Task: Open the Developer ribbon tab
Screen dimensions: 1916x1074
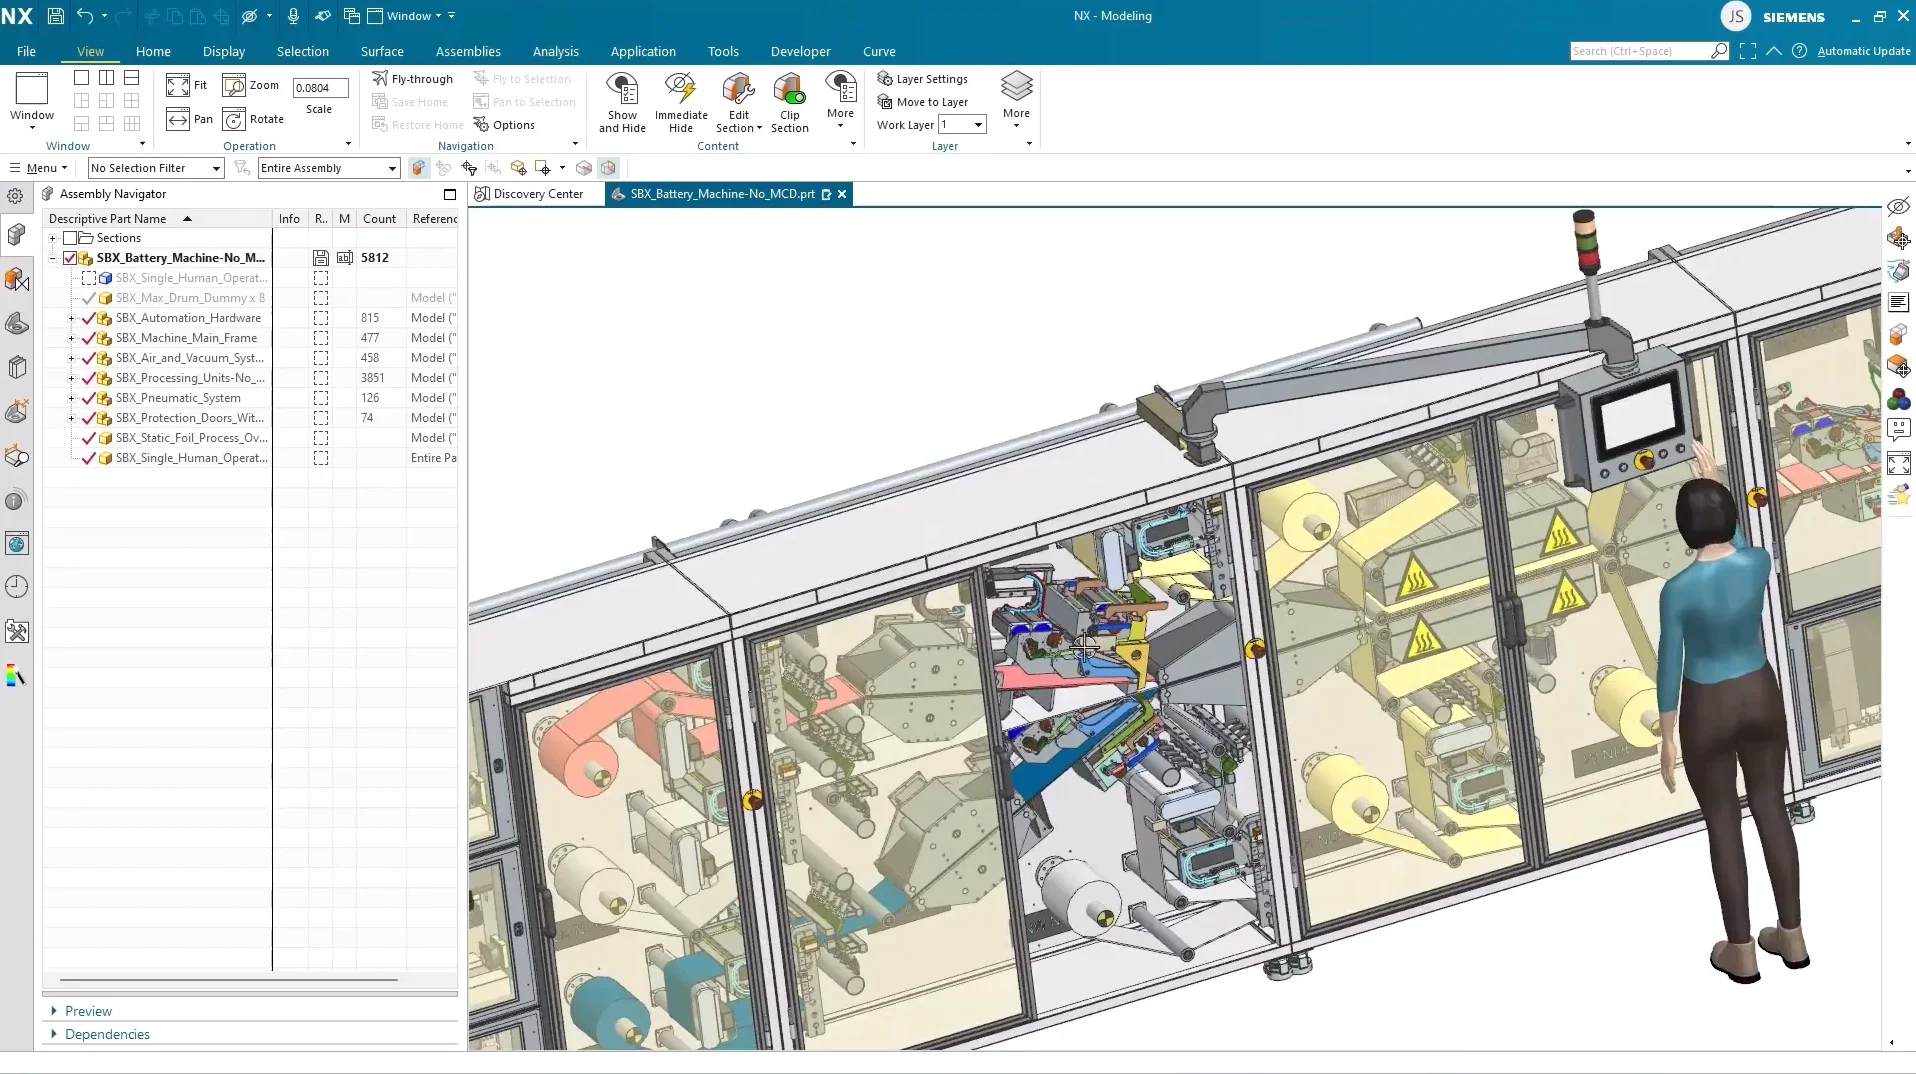Action: coord(801,51)
